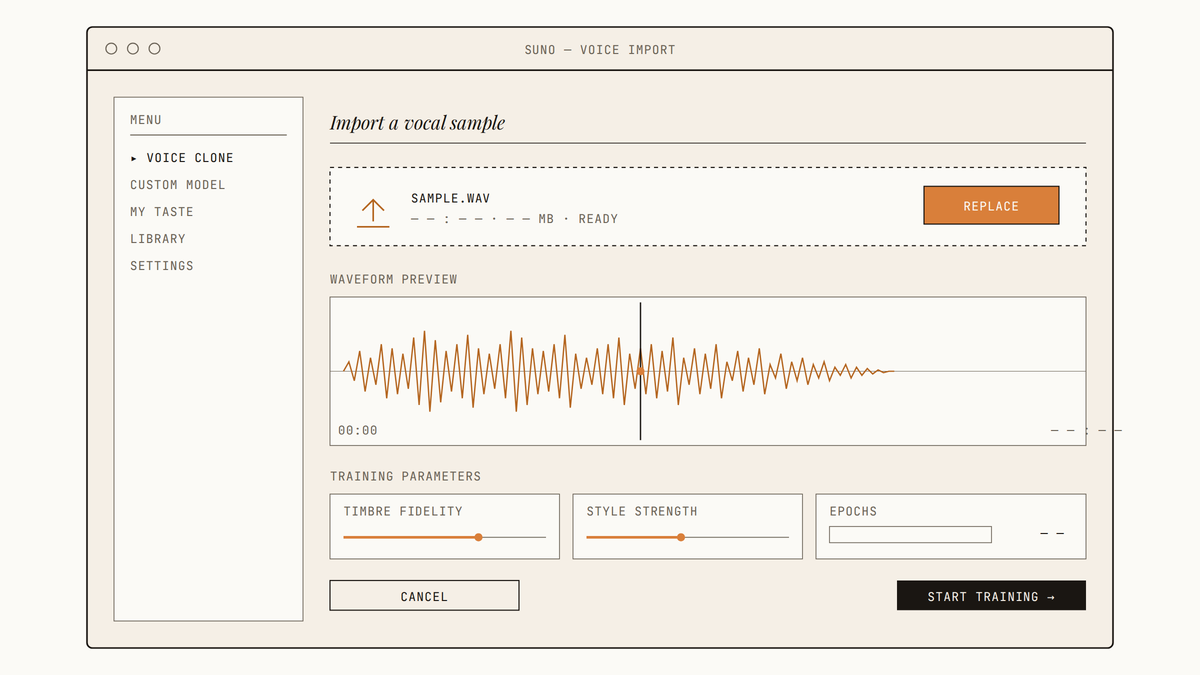Viewport: 1200px width, 675px height.
Task: Click the Waveform Preview label
Action: (x=393, y=279)
